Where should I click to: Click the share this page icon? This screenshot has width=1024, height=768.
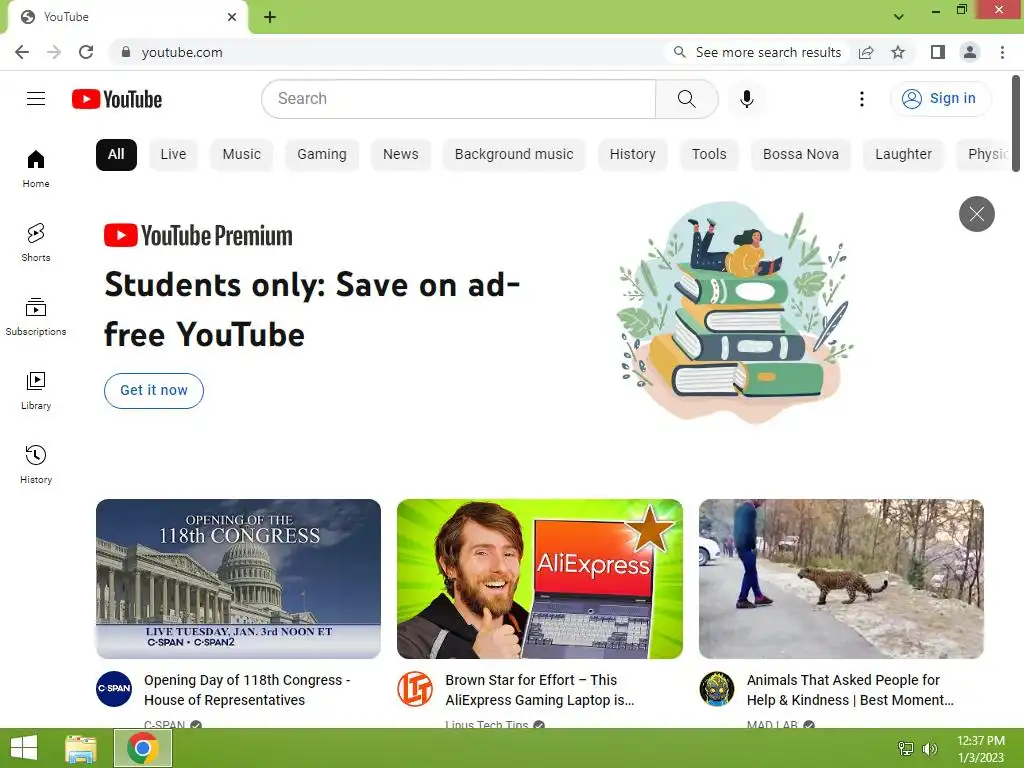click(x=866, y=52)
